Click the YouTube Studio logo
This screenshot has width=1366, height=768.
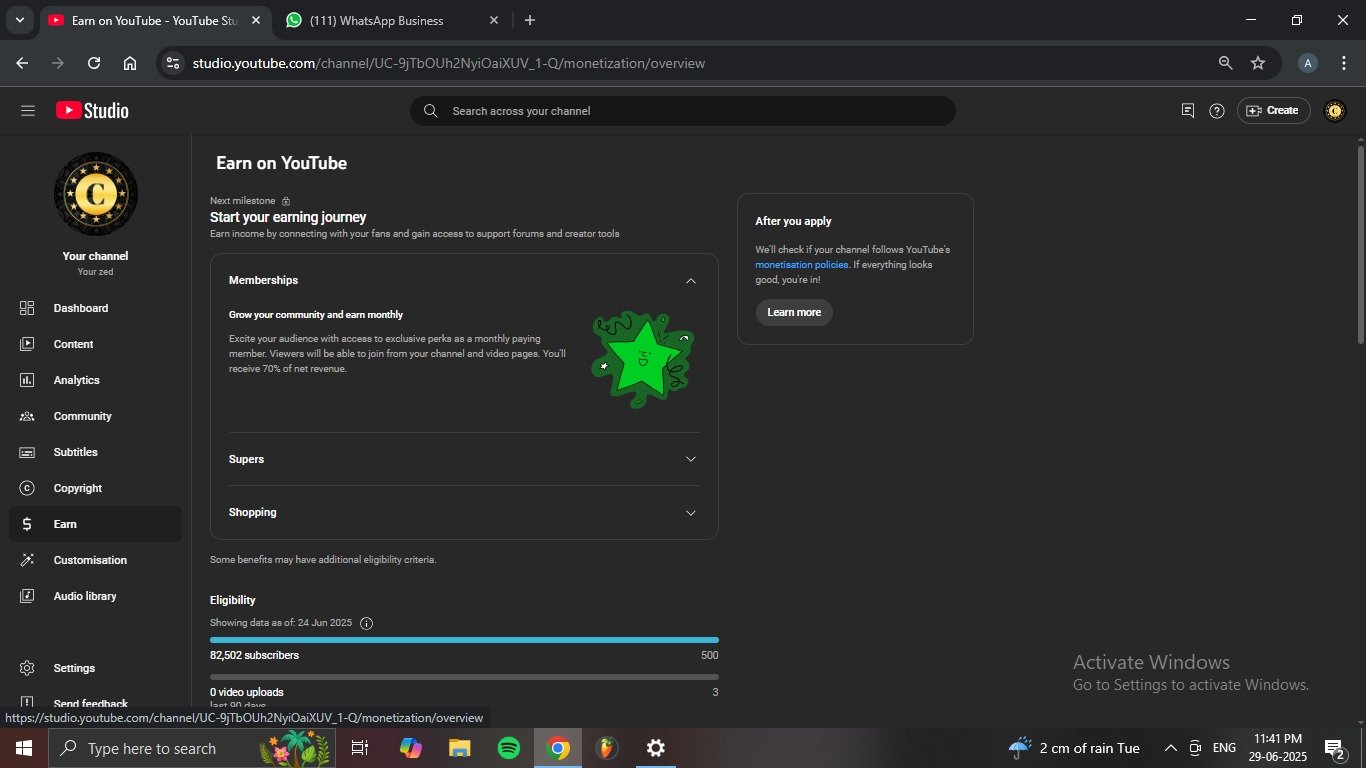coord(92,111)
